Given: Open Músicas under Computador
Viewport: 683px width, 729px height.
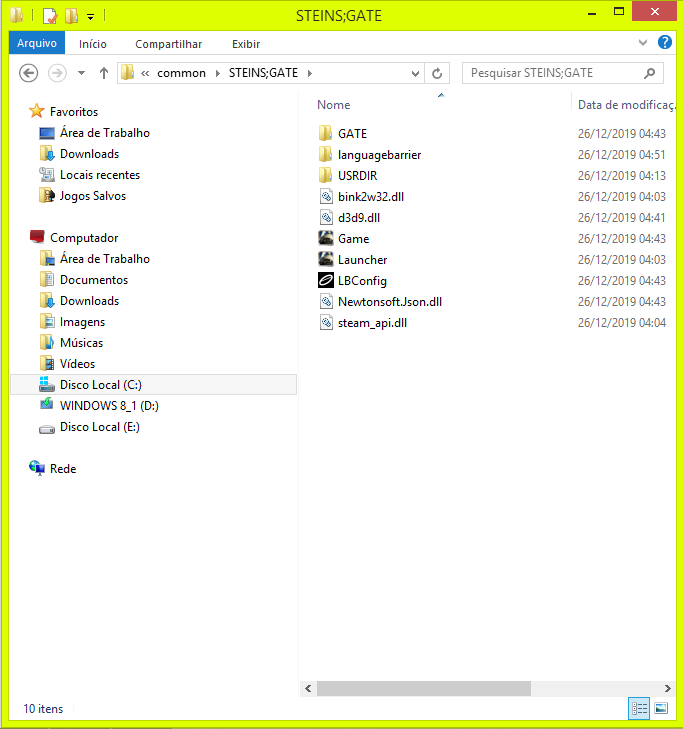Looking at the screenshot, I should 81,343.
